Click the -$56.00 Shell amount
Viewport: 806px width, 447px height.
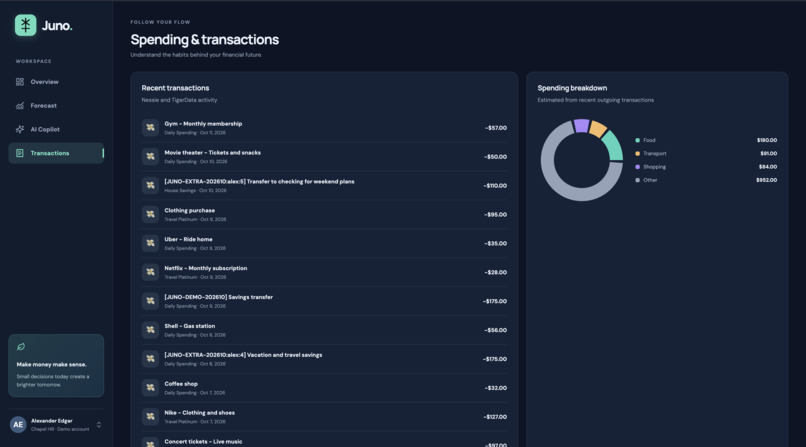496,330
